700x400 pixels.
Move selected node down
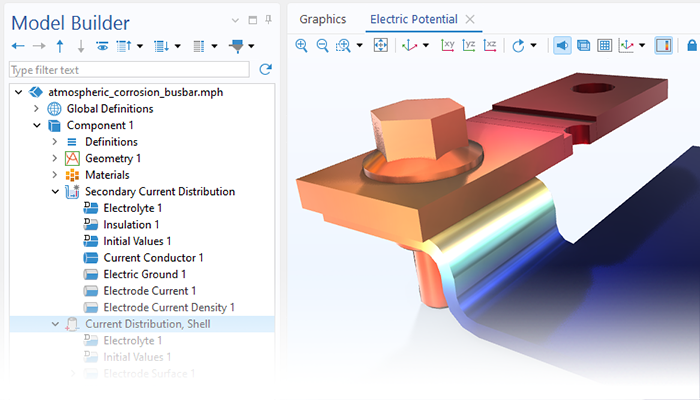(x=81, y=46)
